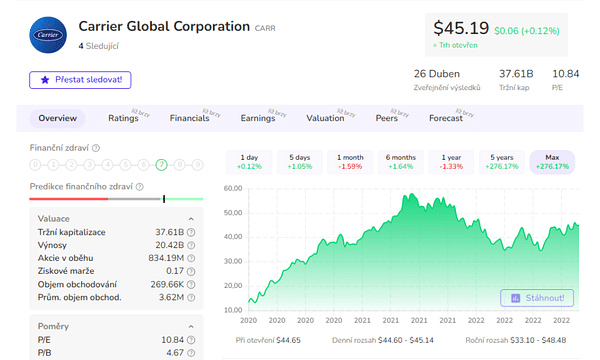Choose the 6 months chart range
Viewport: 600px width, 360px height.
[401, 162]
